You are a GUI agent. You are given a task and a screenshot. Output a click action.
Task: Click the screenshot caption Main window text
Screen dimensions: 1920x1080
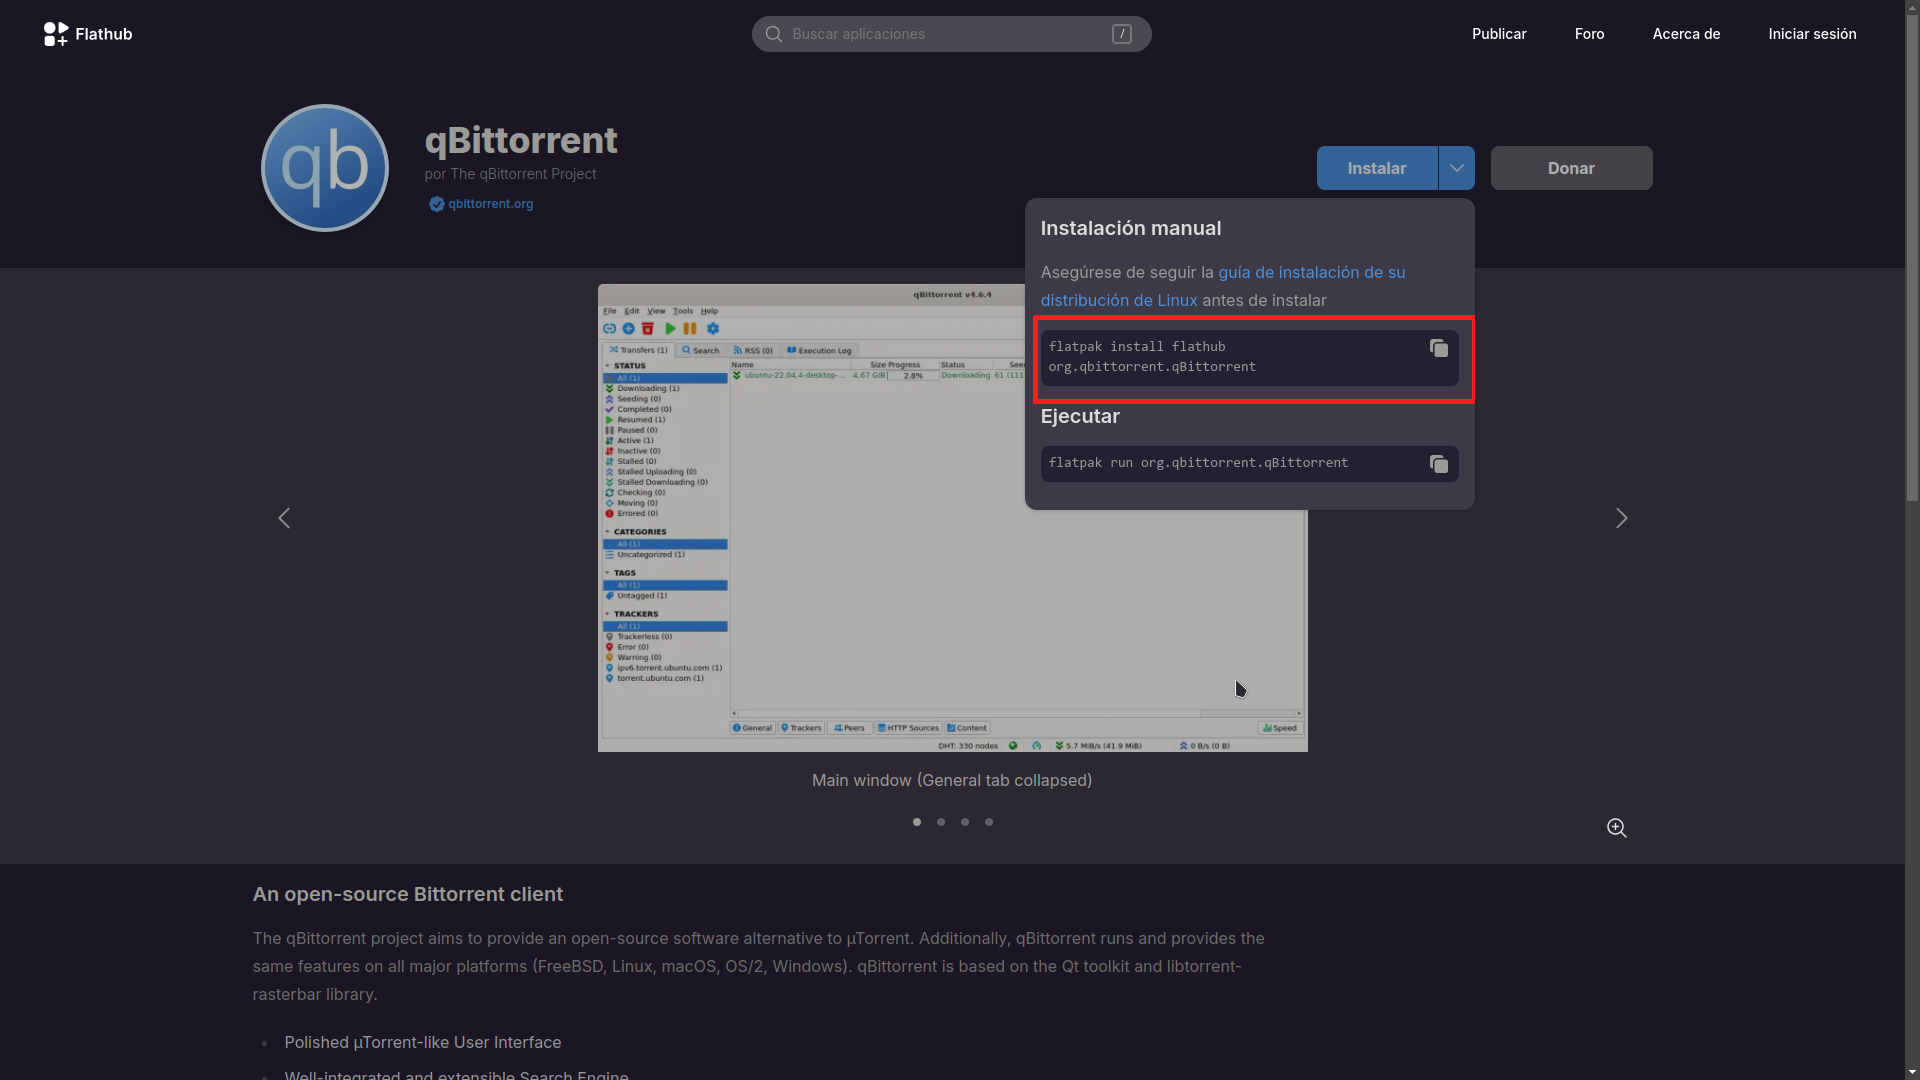click(951, 780)
